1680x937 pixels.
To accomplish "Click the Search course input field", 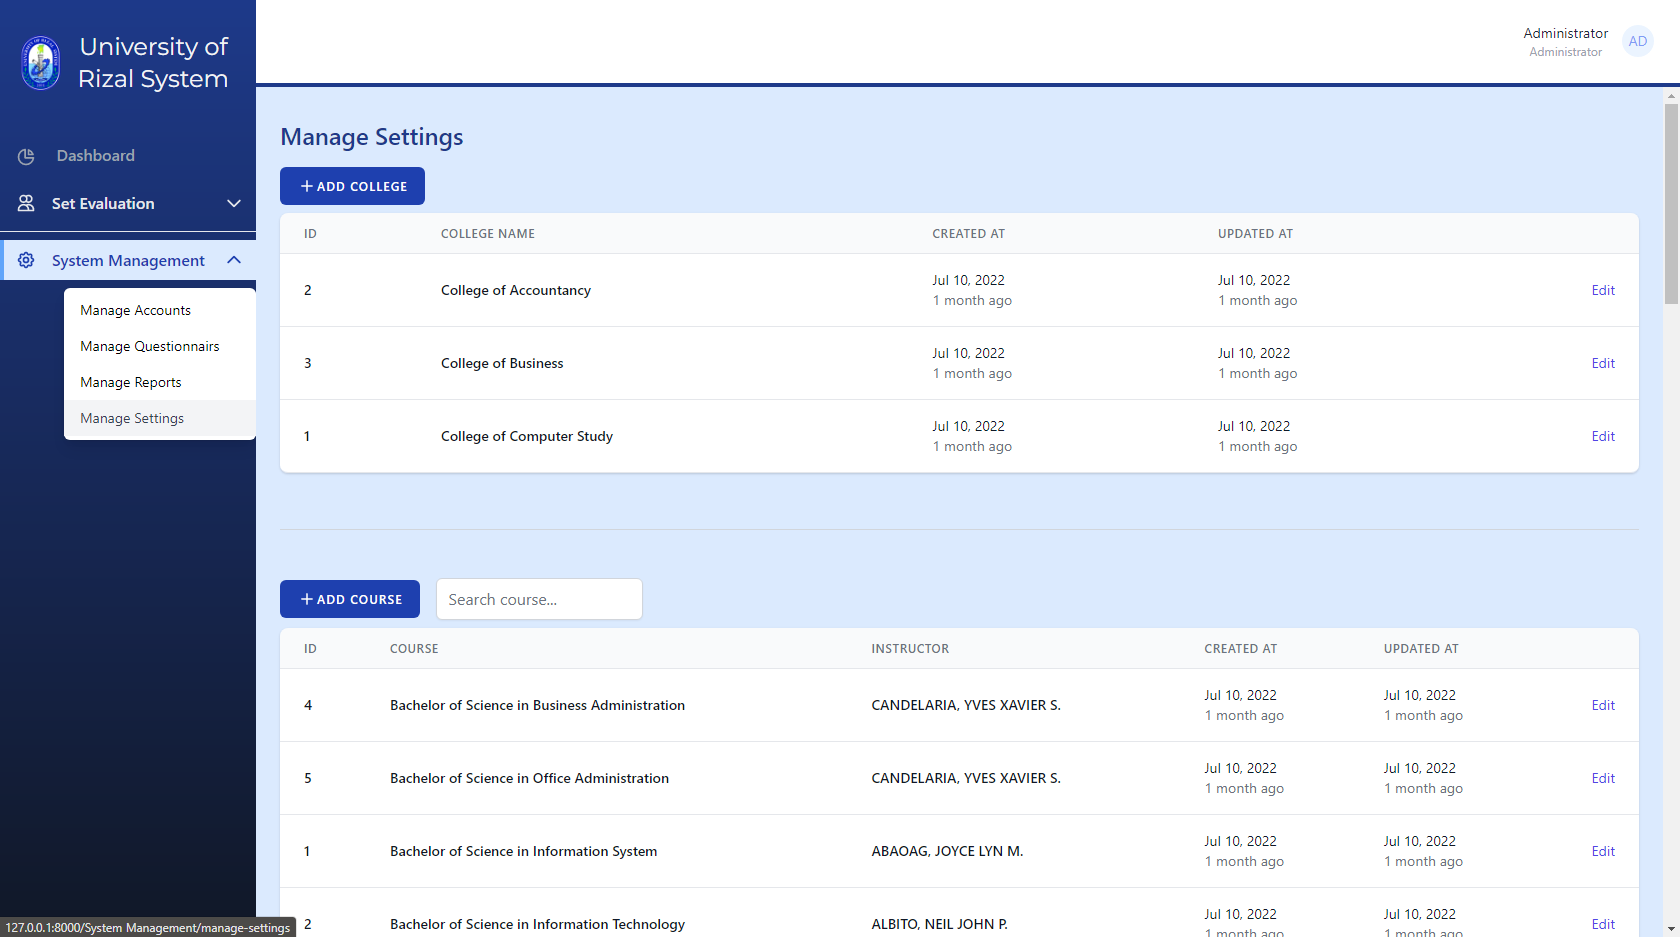I will pos(539,599).
